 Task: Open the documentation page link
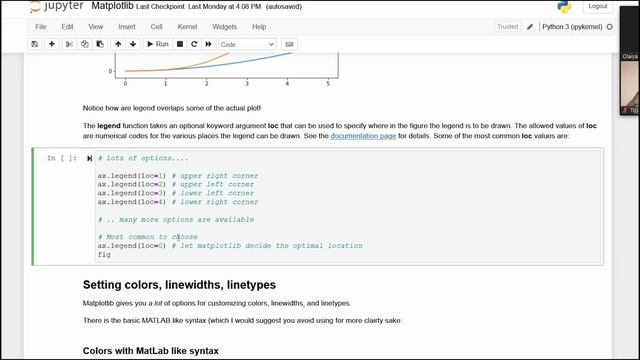pyautogui.click(x=363, y=136)
